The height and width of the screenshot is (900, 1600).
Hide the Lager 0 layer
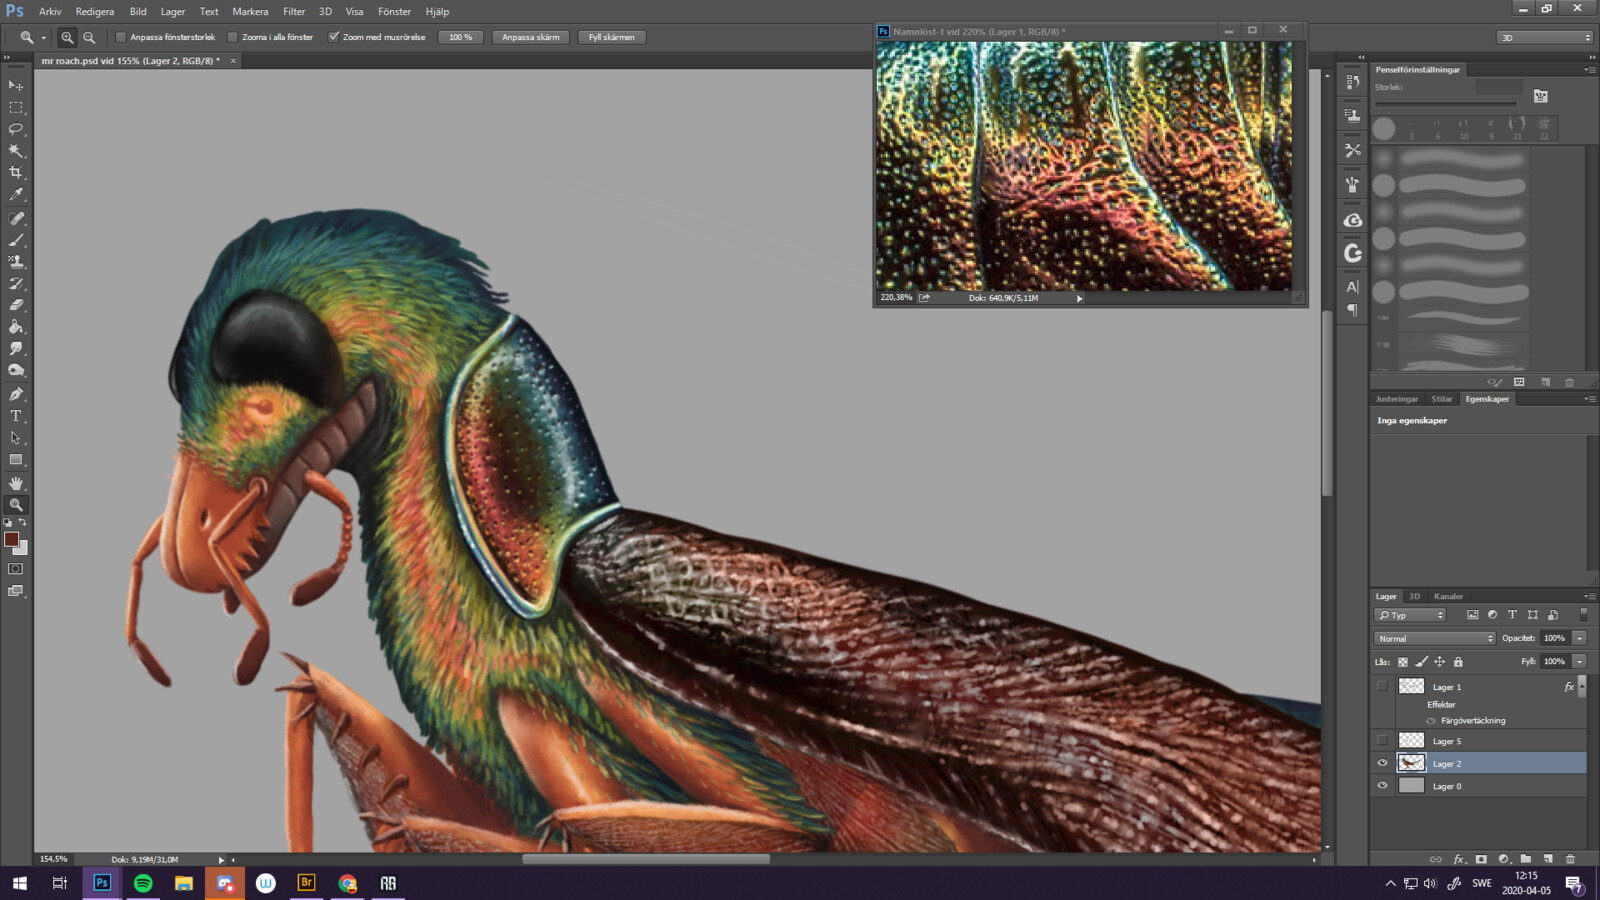pyautogui.click(x=1383, y=786)
